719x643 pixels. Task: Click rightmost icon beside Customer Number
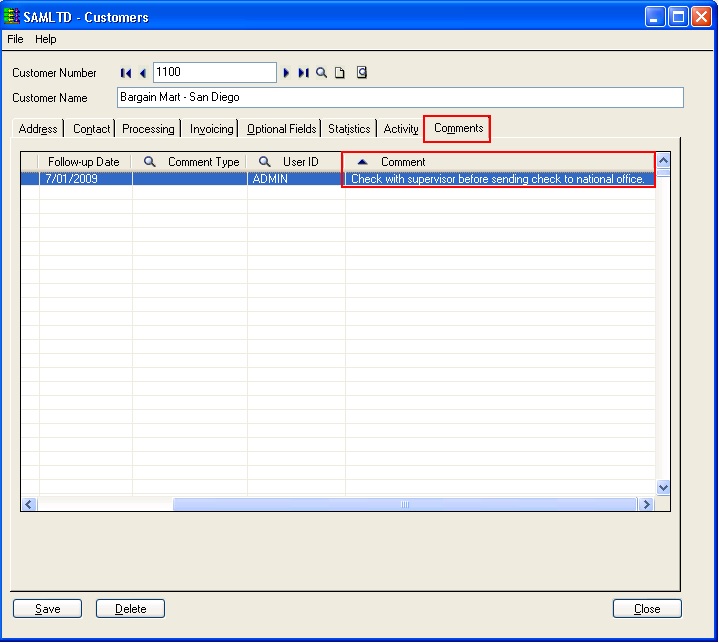[x=362, y=73]
